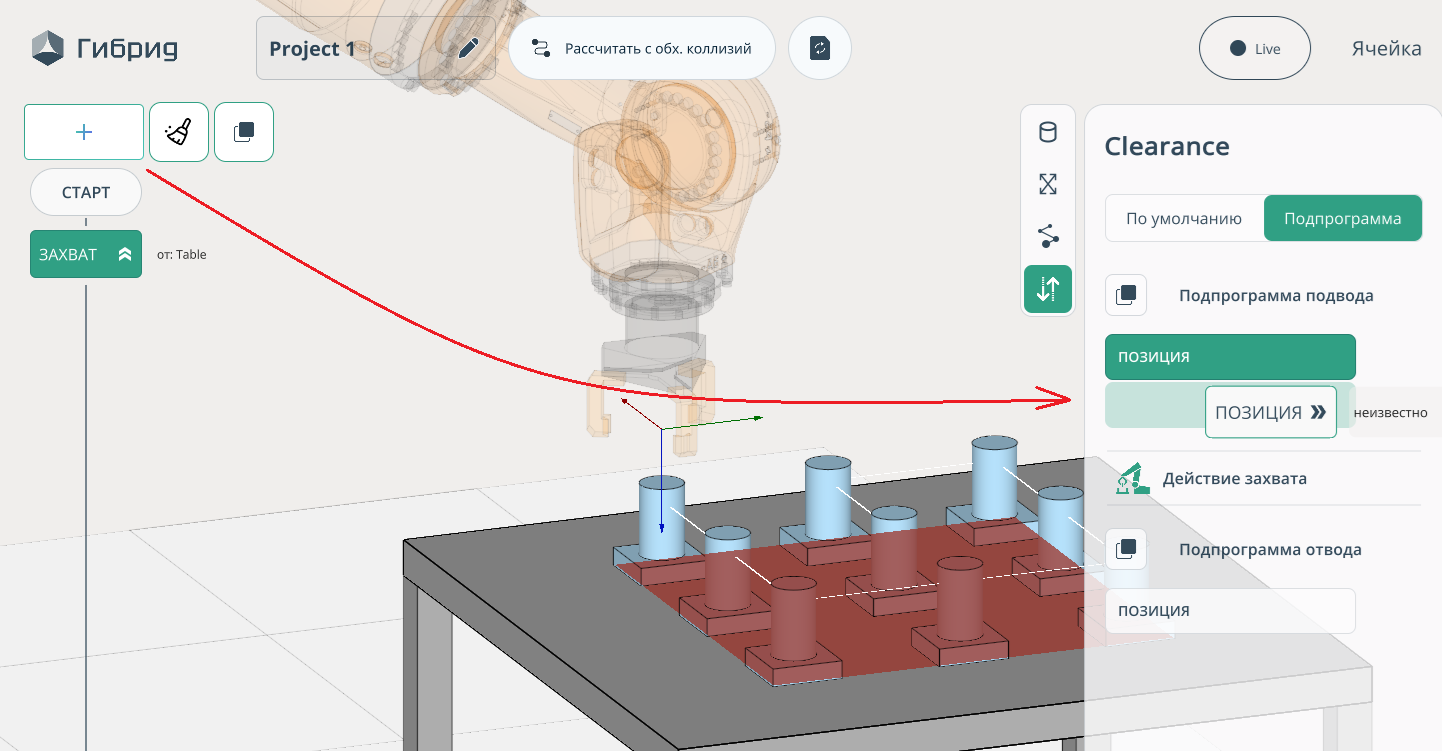Click copy icon next to Подпрограмма подвода
Screen dimensions: 1442x751
pos(1126,295)
